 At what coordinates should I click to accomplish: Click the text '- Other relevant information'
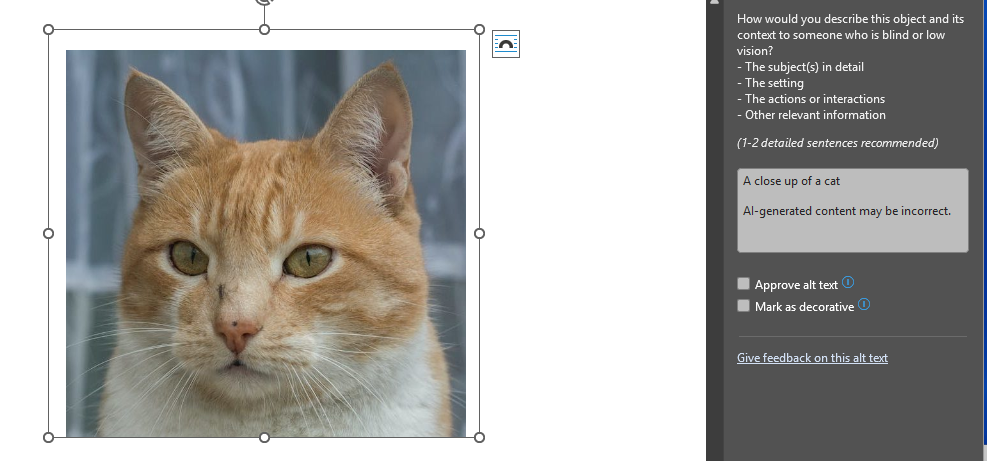811,115
